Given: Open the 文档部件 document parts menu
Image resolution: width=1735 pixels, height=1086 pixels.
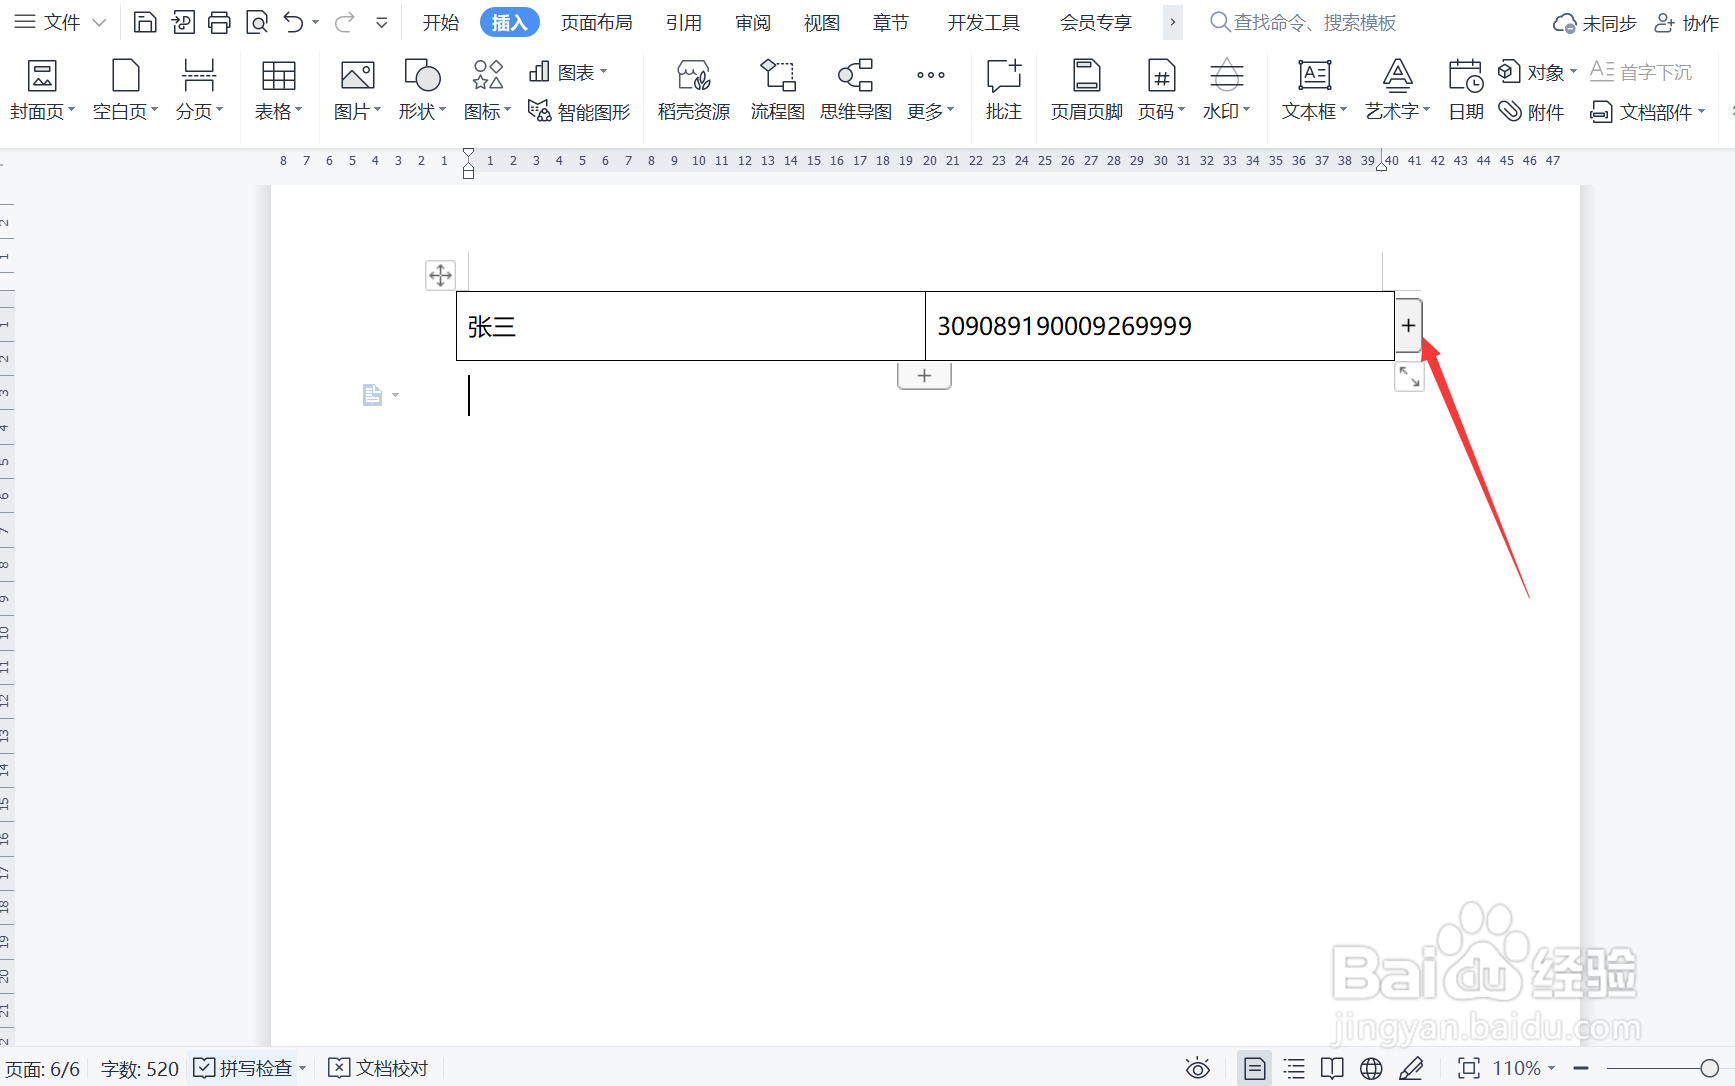Looking at the screenshot, I should 1647,112.
